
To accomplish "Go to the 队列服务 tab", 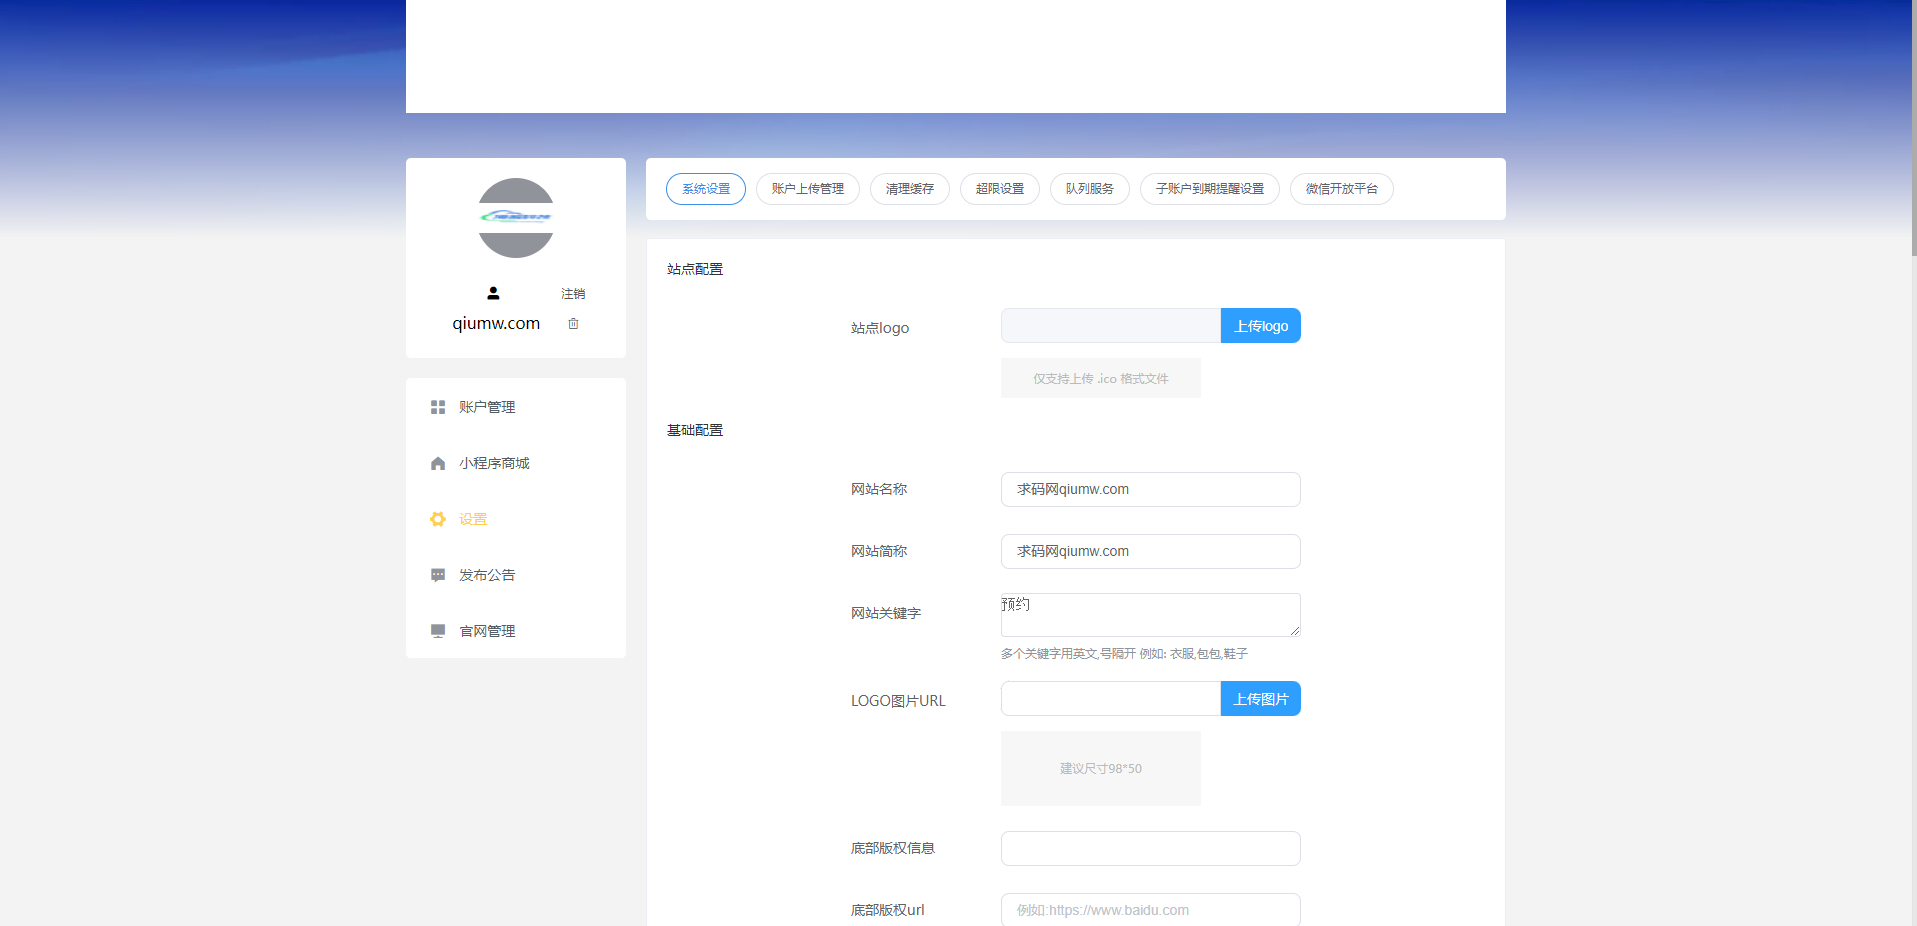I will pos(1089,189).
